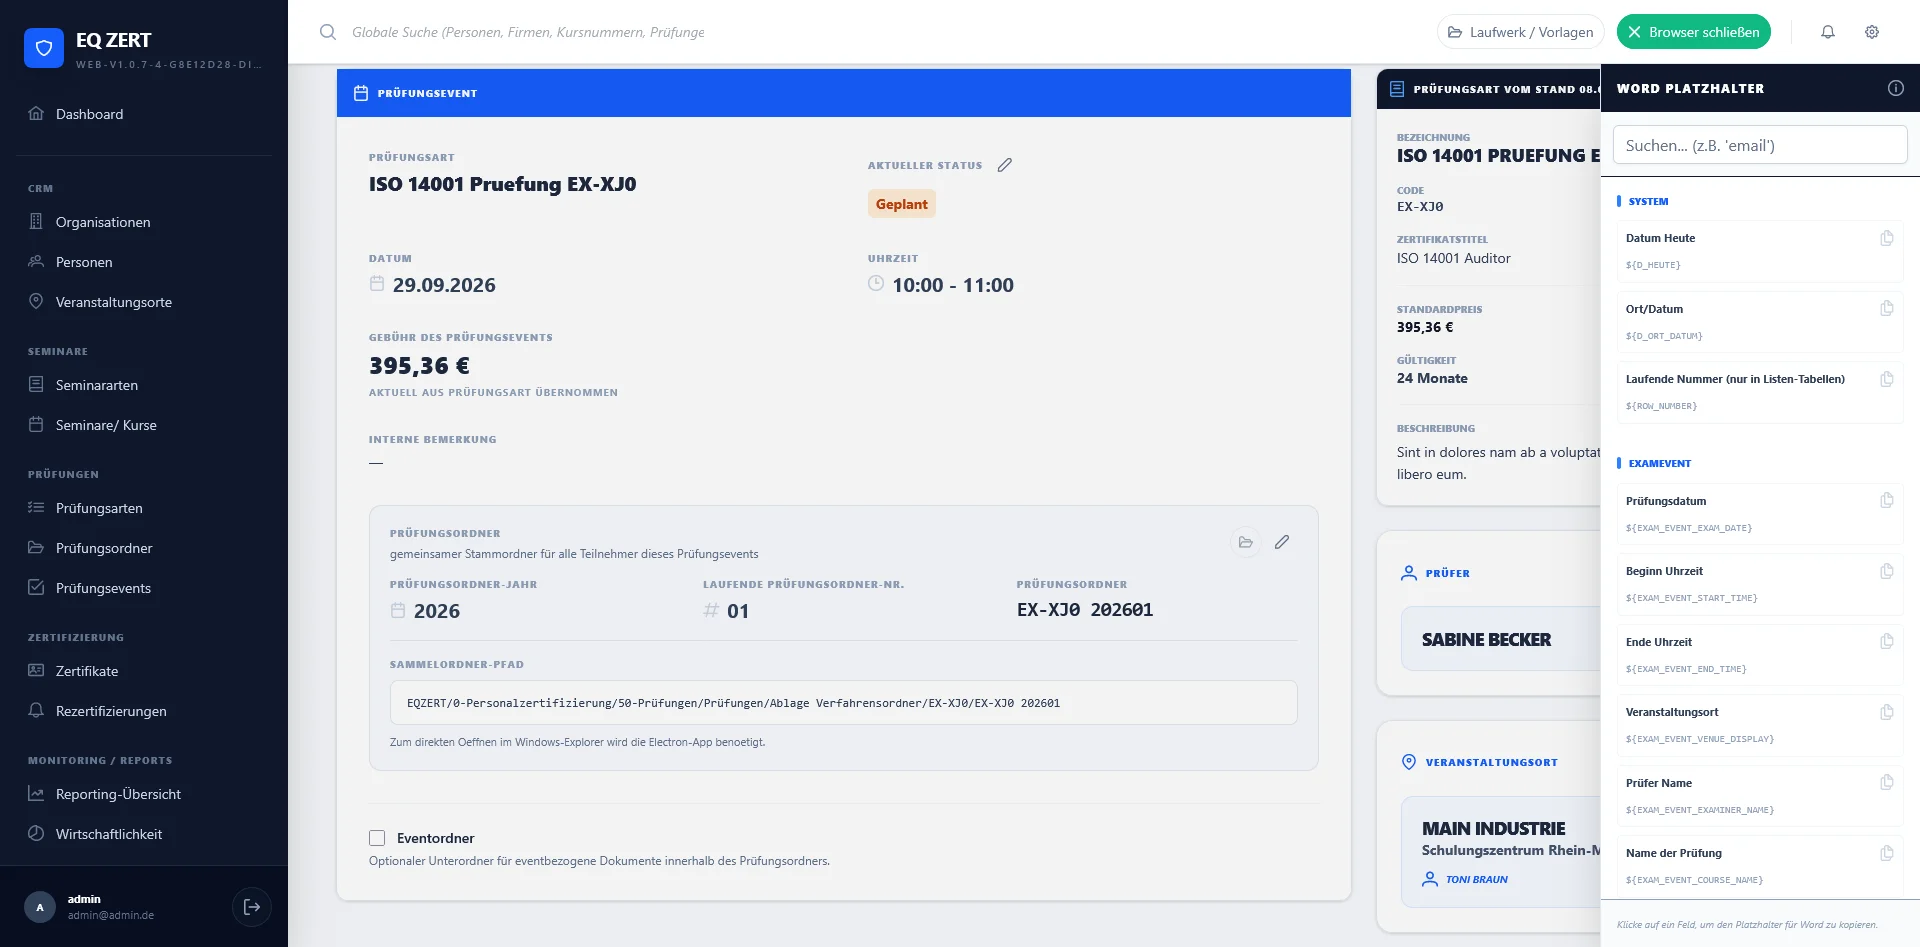Open Wirtschaftlichkeit report

pos(144,834)
